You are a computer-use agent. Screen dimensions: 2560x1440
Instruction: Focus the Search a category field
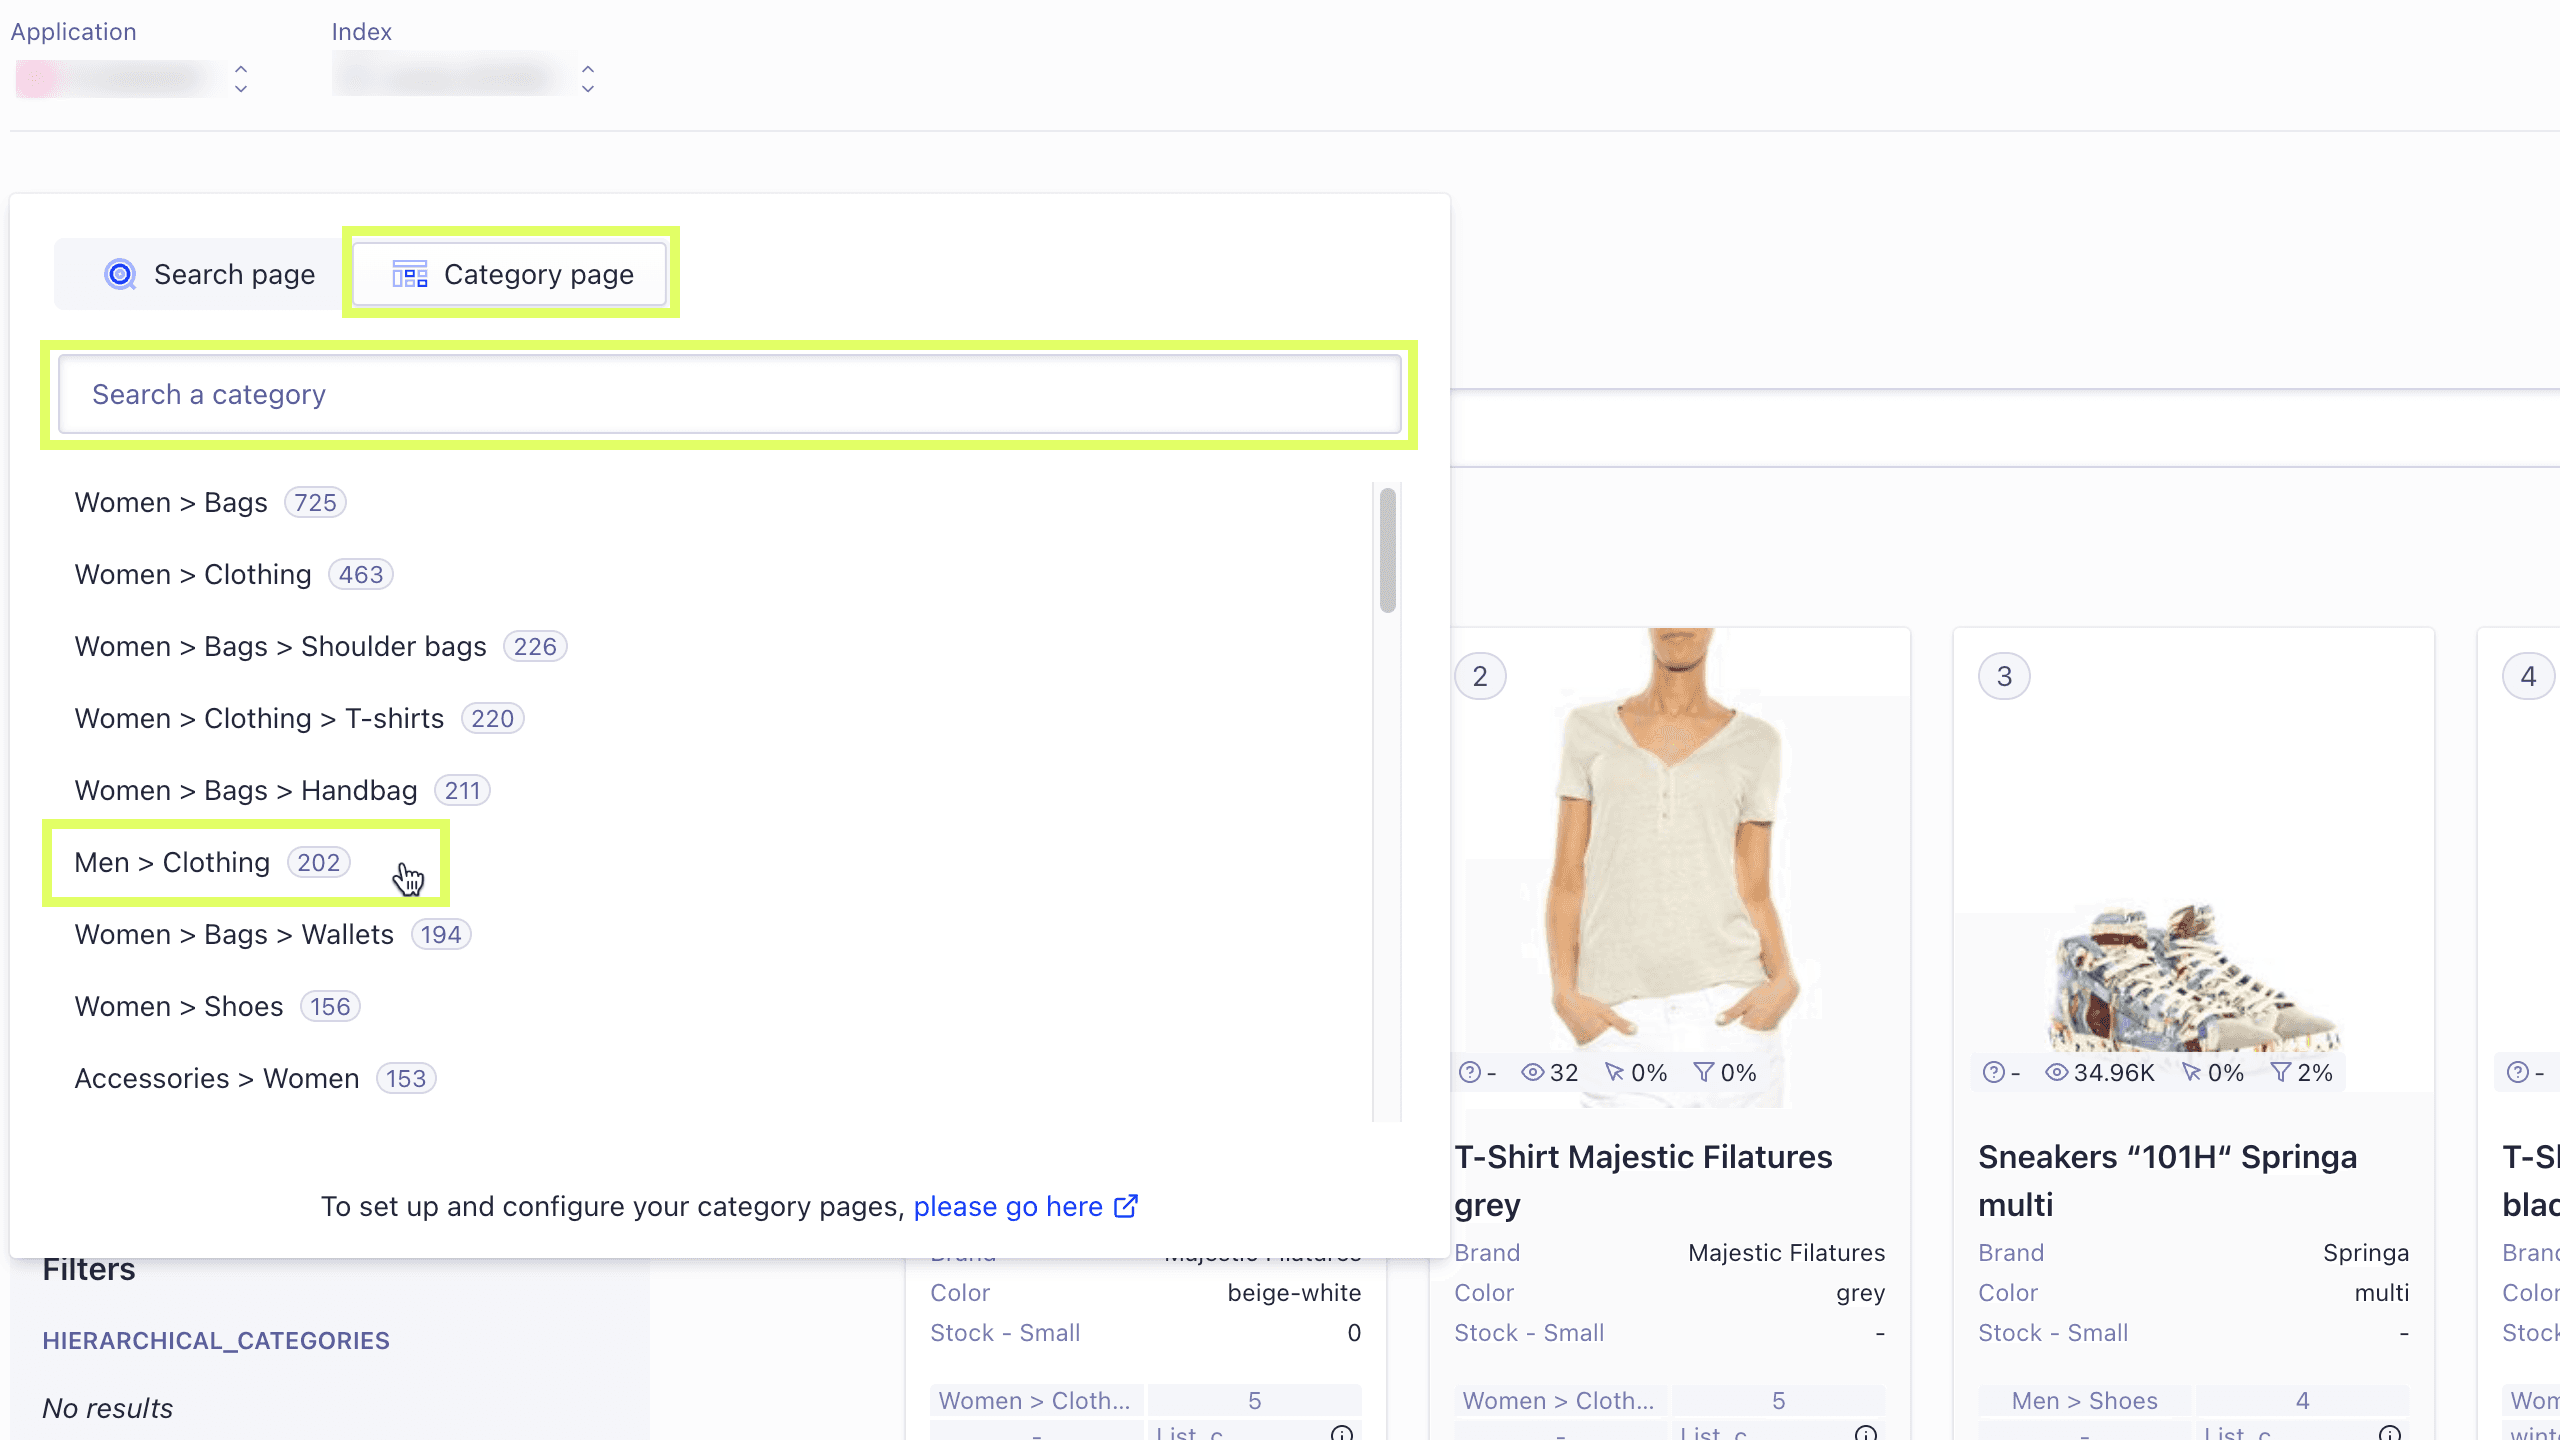[x=730, y=394]
